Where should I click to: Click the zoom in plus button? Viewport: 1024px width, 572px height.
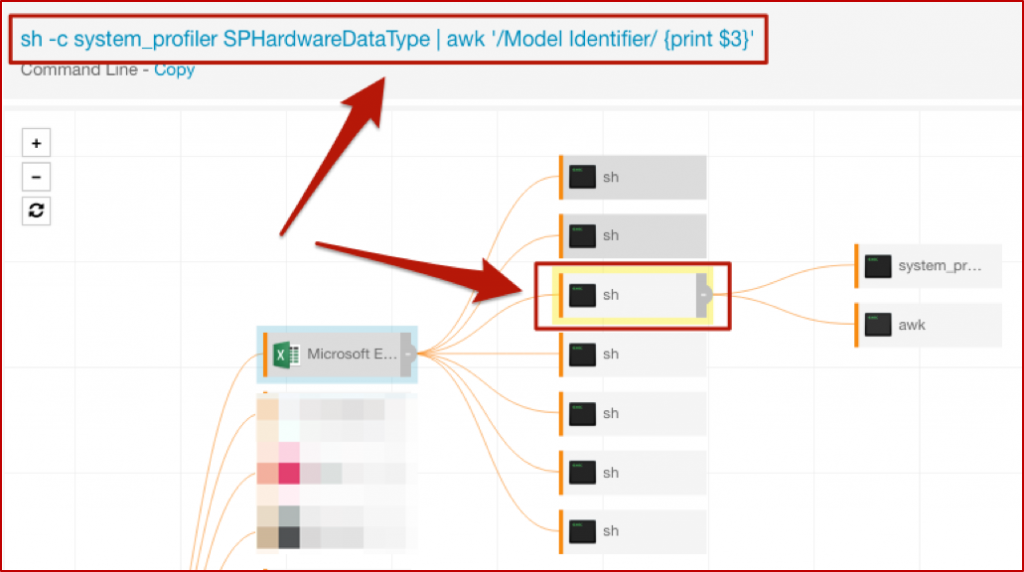36,143
